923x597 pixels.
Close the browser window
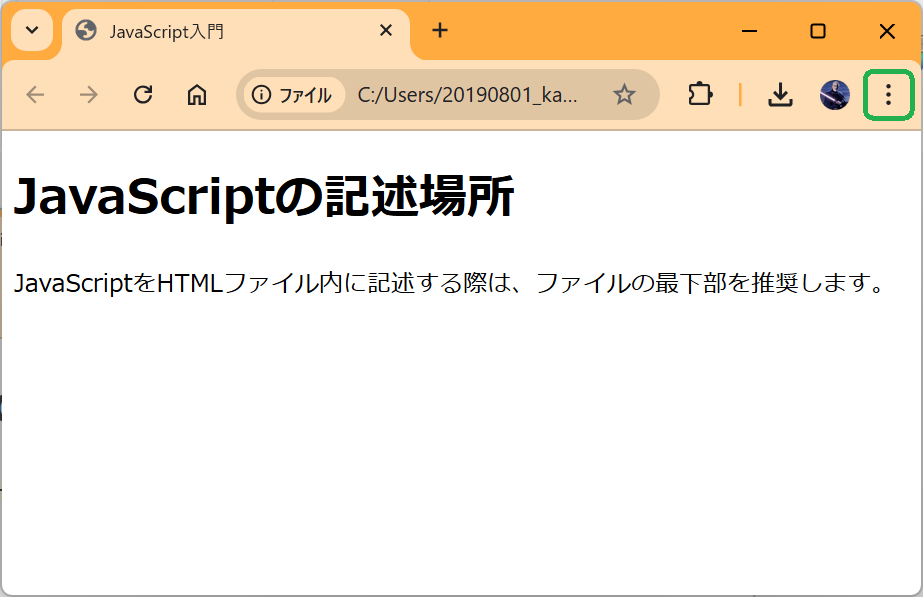click(886, 31)
